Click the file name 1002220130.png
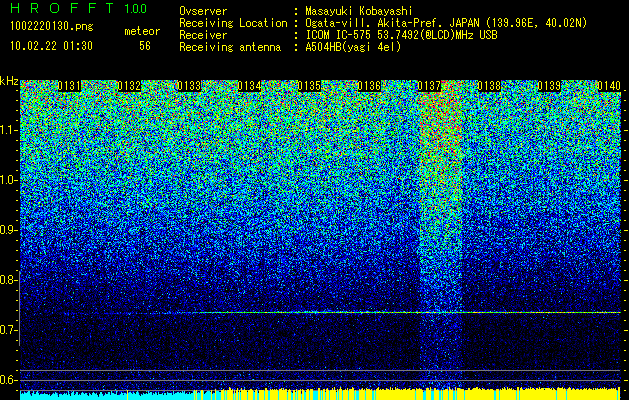Viewport: 629px width, 400px height. click(x=52, y=27)
